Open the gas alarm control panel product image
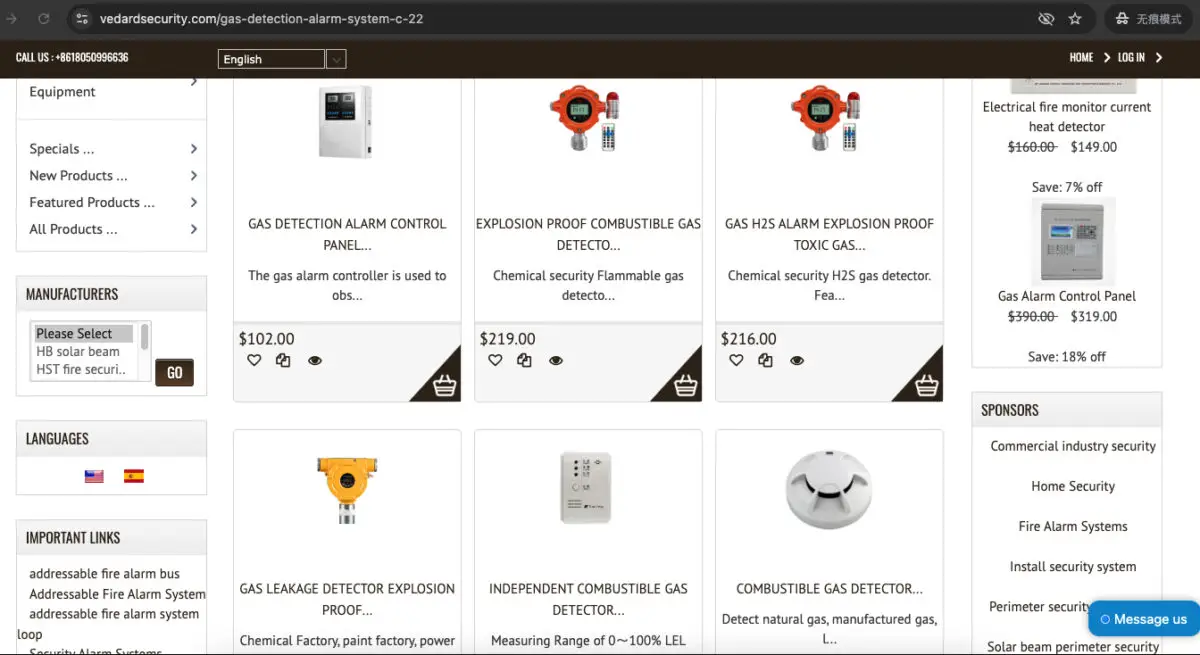Viewport: 1200px width, 655px height. coord(345,122)
